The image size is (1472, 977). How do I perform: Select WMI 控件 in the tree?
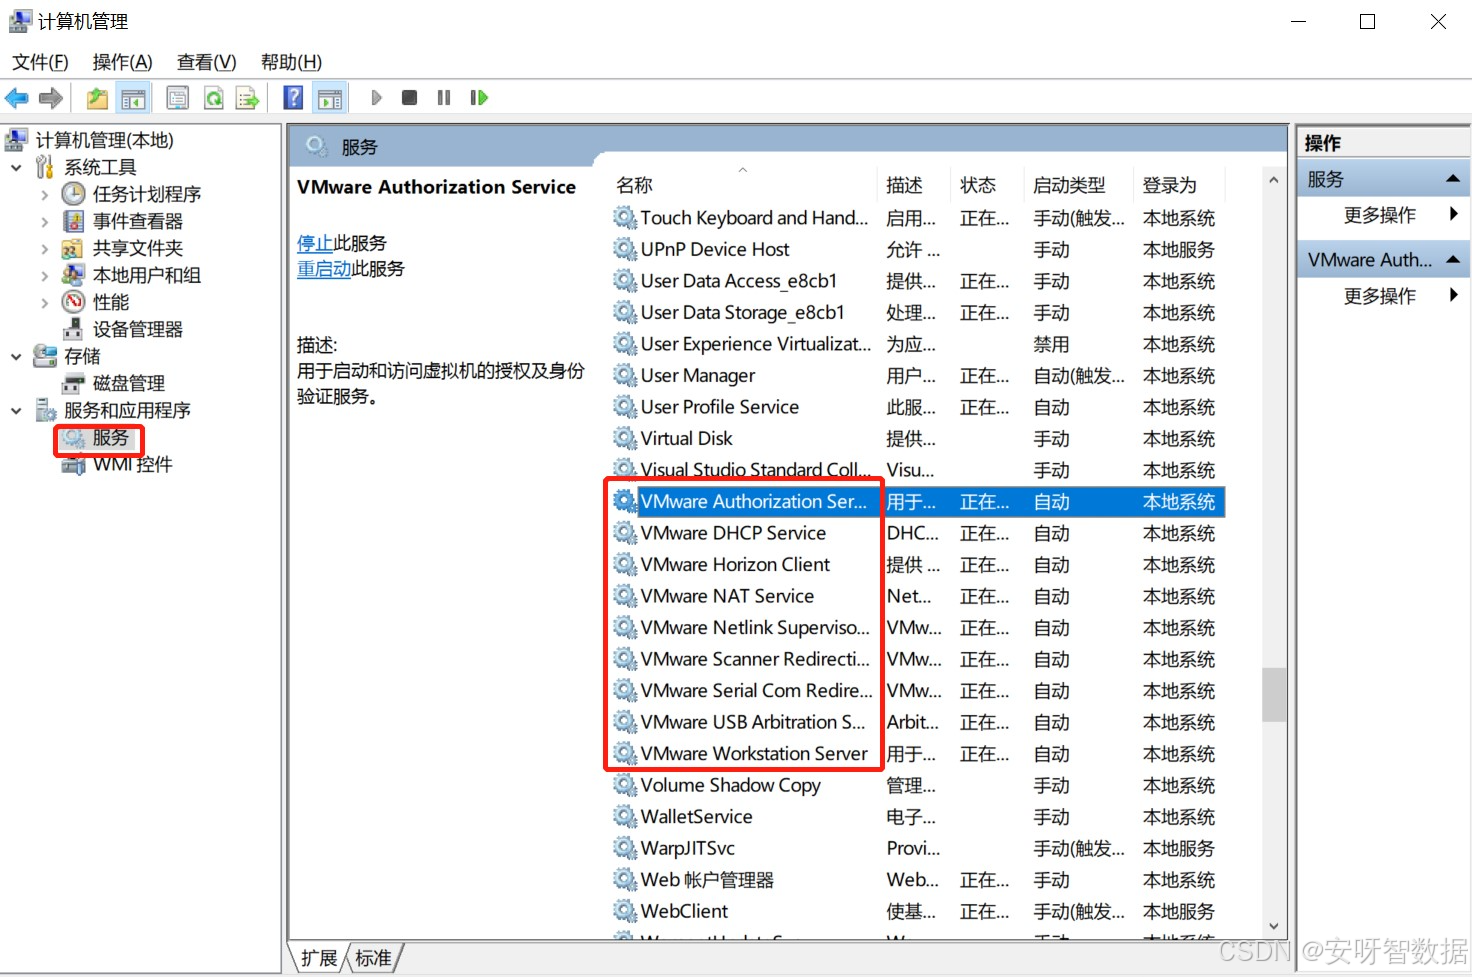[133, 464]
